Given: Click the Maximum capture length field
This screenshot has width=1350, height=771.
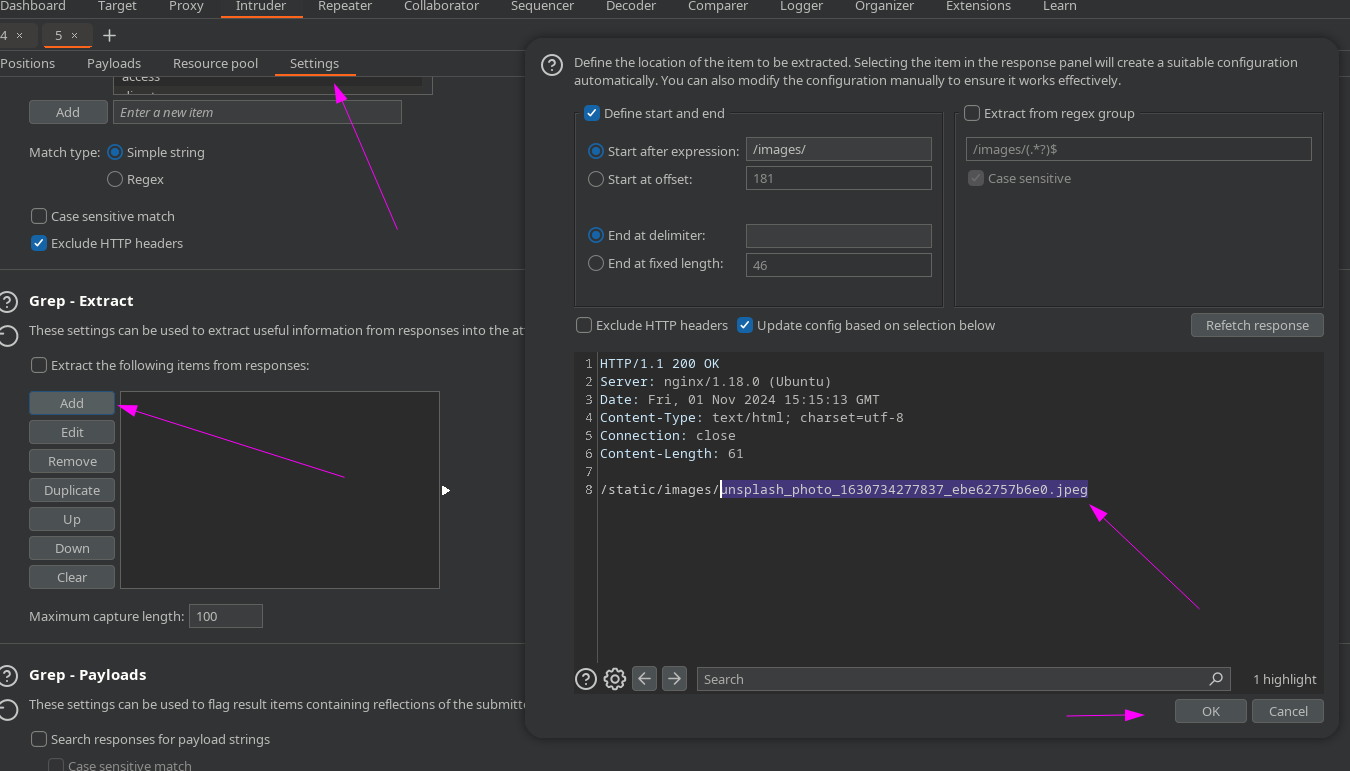Looking at the screenshot, I should pos(226,616).
